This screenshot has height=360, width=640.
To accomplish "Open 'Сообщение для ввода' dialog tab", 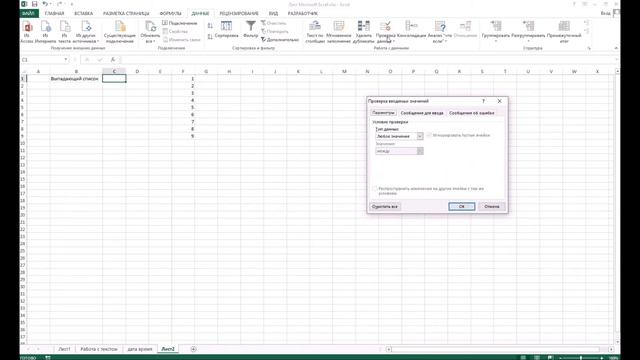I will coord(422,113).
